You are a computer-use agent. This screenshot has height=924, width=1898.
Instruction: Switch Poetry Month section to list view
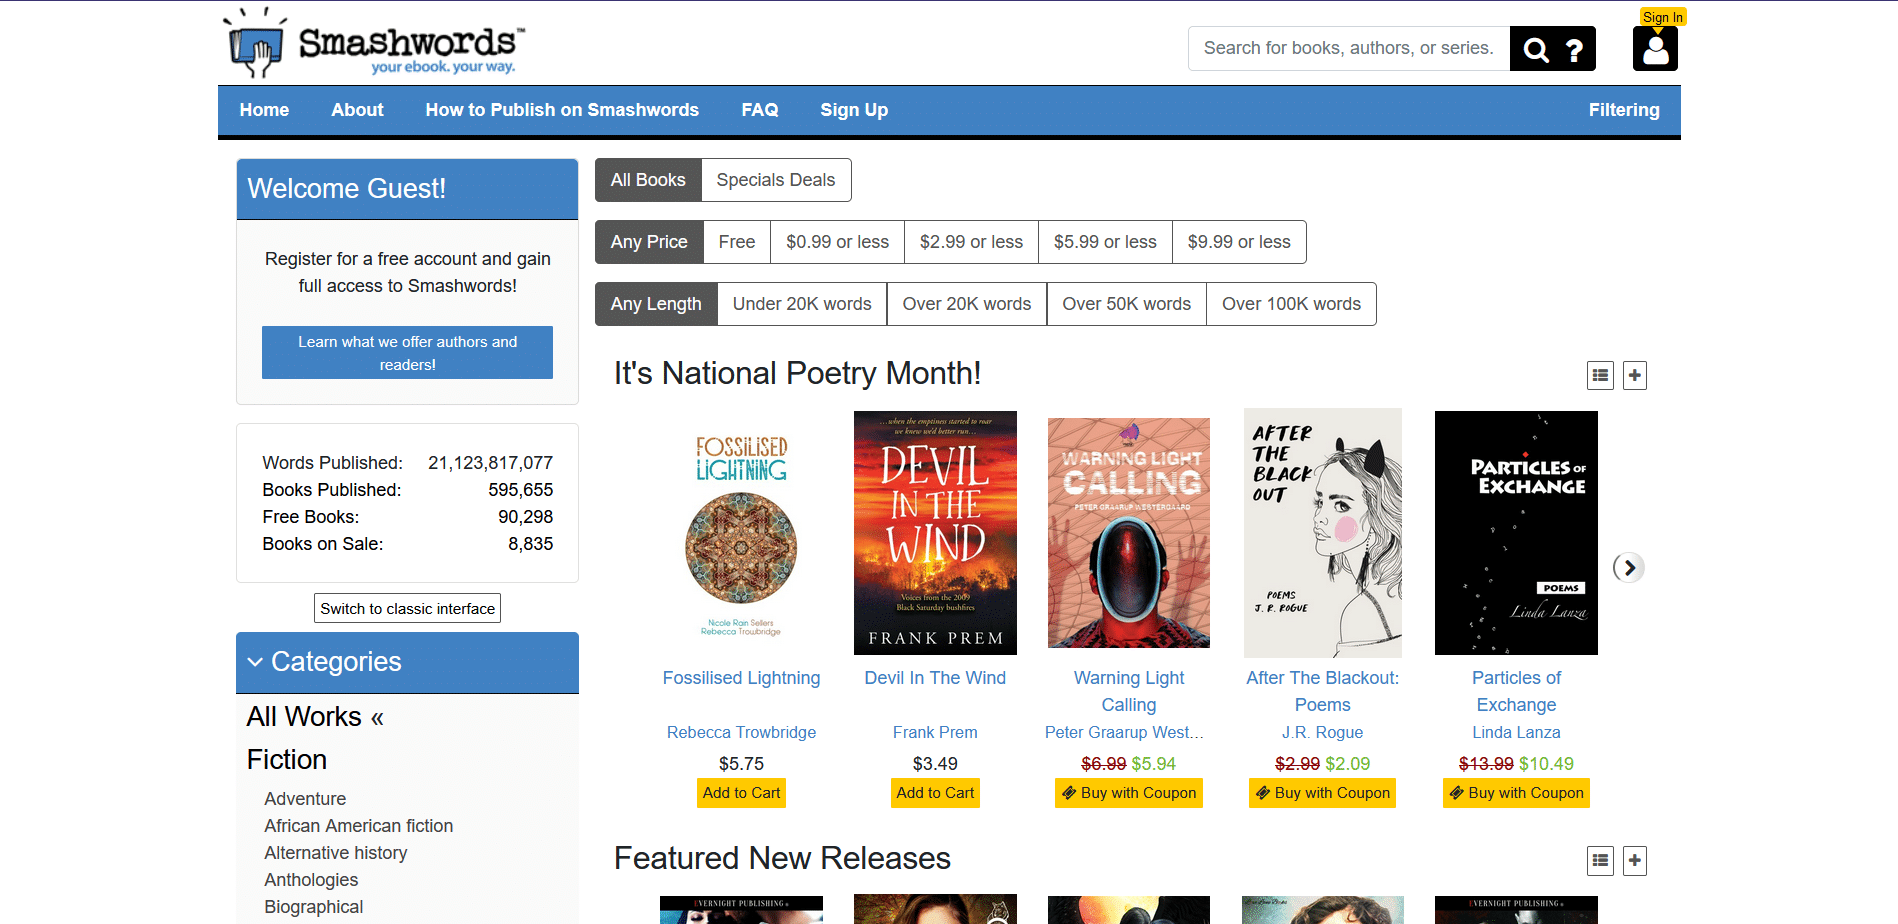(1601, 376)
